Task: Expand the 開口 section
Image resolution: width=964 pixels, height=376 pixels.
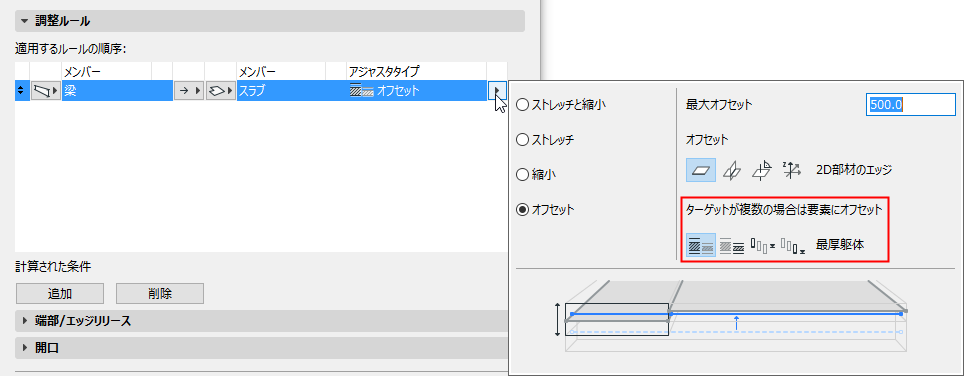Action: [25, 348]
